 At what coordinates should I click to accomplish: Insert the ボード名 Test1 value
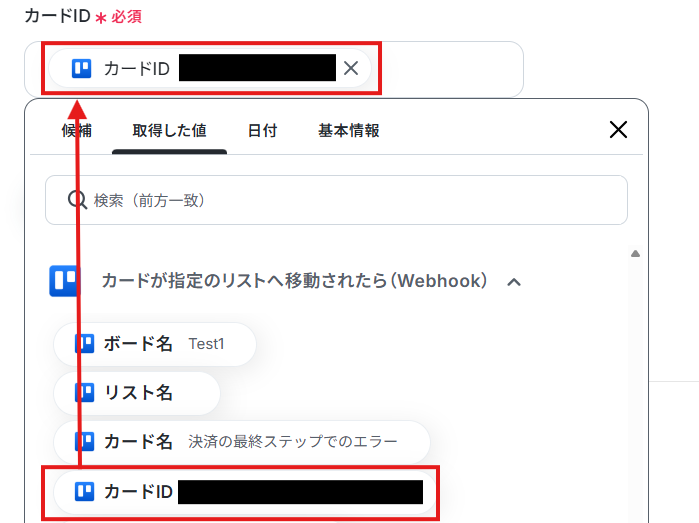coord(155,344)
